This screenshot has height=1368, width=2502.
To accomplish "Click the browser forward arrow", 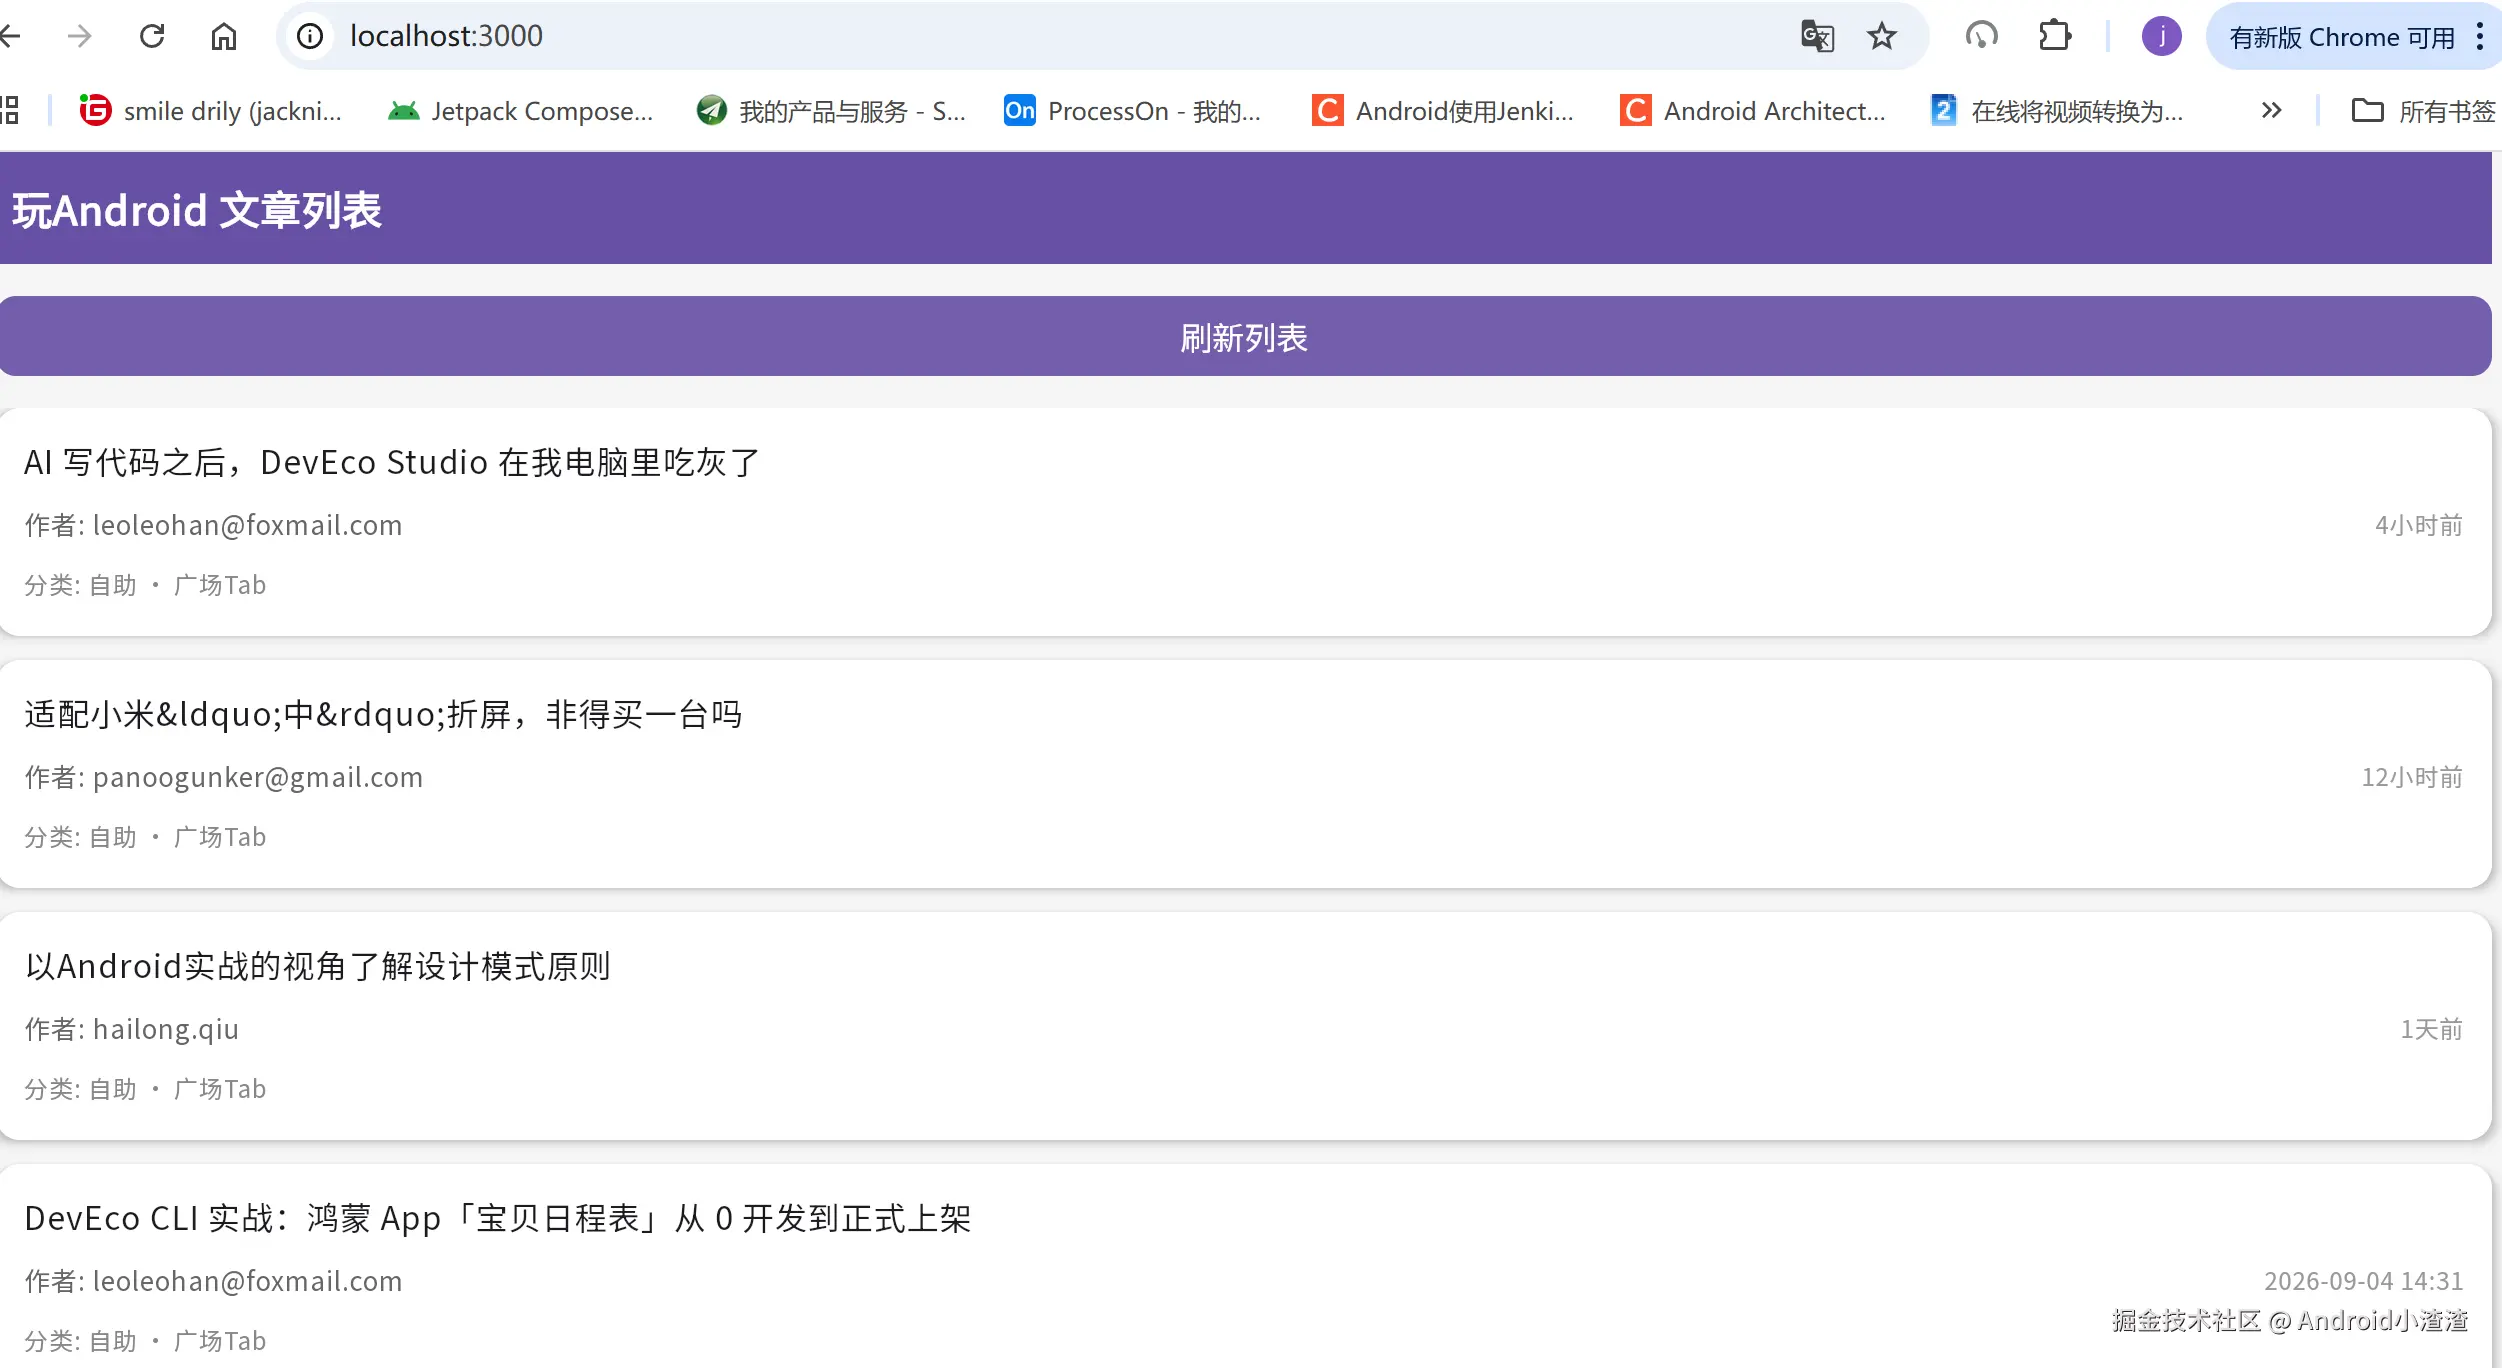I will (x=79, y=37).
